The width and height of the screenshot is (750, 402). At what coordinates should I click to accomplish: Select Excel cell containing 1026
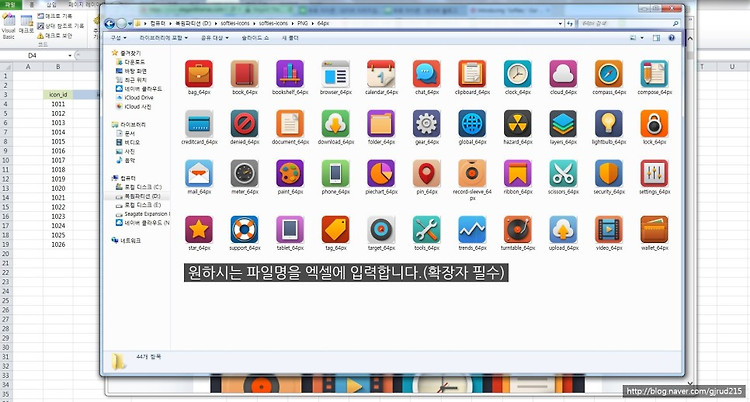coord(58,245)
